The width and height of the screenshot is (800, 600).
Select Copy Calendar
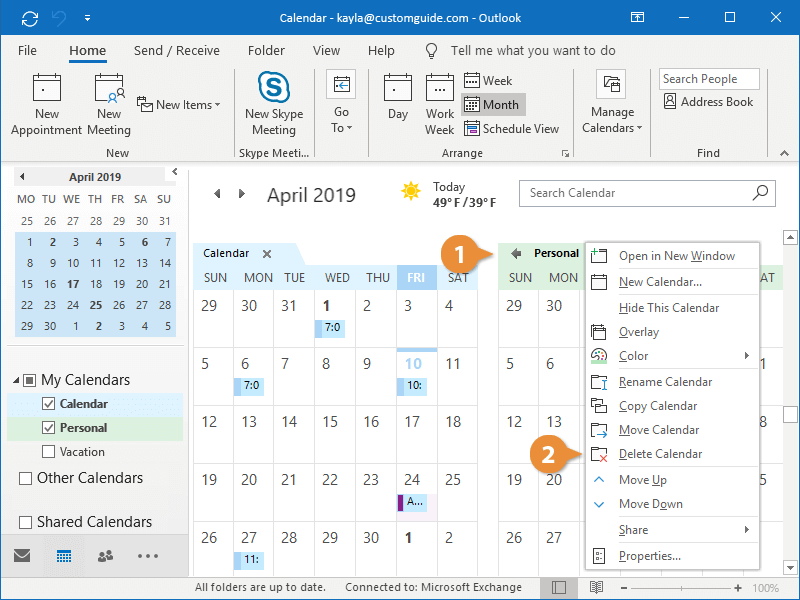click(672, 406)
